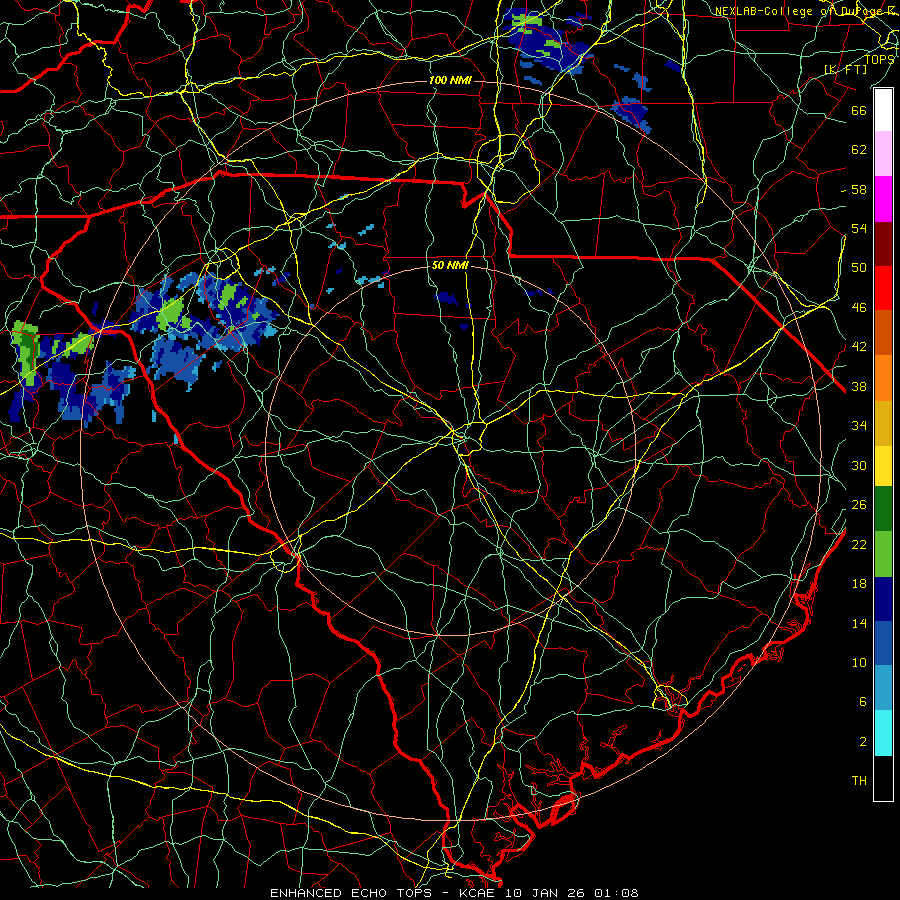Image resolution: width=900 pixels, height=900 pixels.
Task: Select the "18" legend value
Action: click(x=859, y=584)
